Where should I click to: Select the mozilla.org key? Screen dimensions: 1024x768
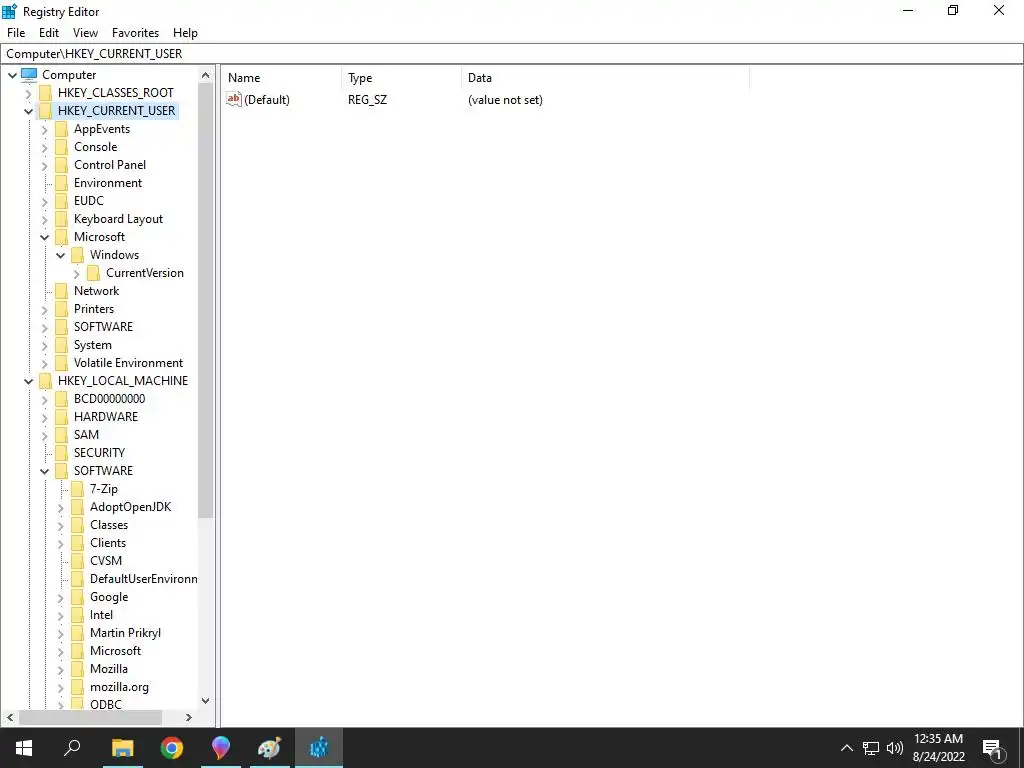click(120, 687)
